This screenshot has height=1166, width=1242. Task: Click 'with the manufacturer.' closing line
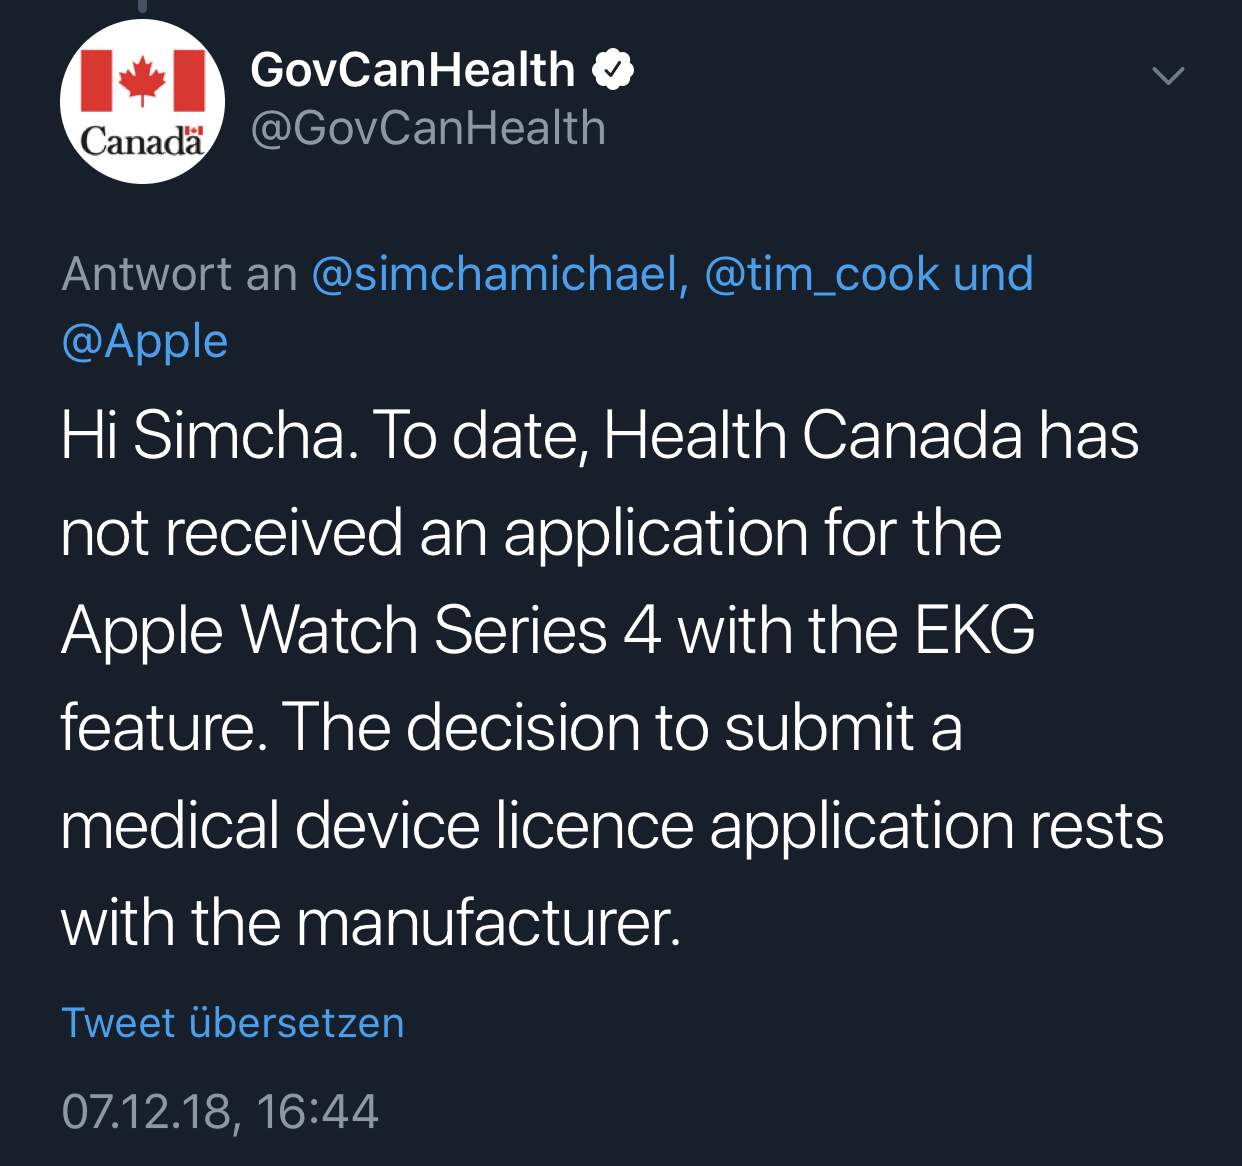coord(371,922)
